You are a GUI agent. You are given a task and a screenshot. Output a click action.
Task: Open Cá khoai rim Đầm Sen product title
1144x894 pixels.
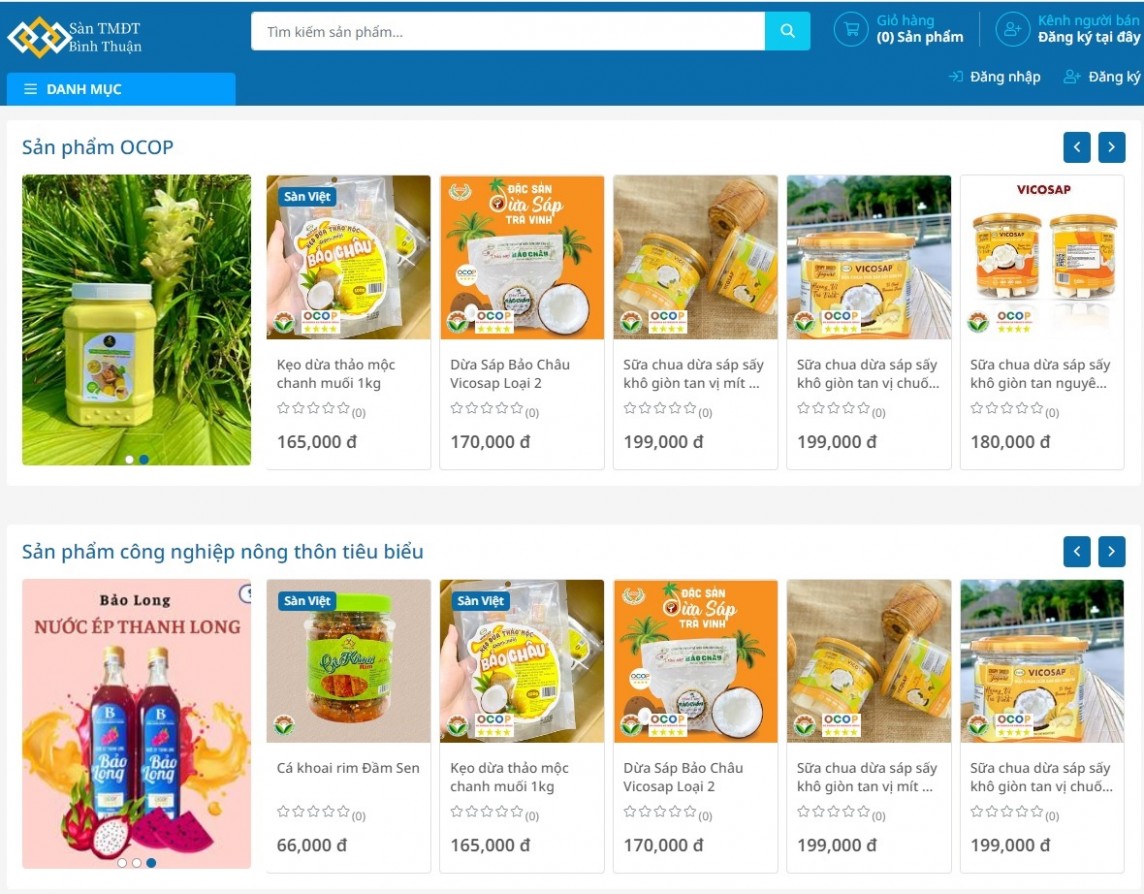[x=348, y=768]
